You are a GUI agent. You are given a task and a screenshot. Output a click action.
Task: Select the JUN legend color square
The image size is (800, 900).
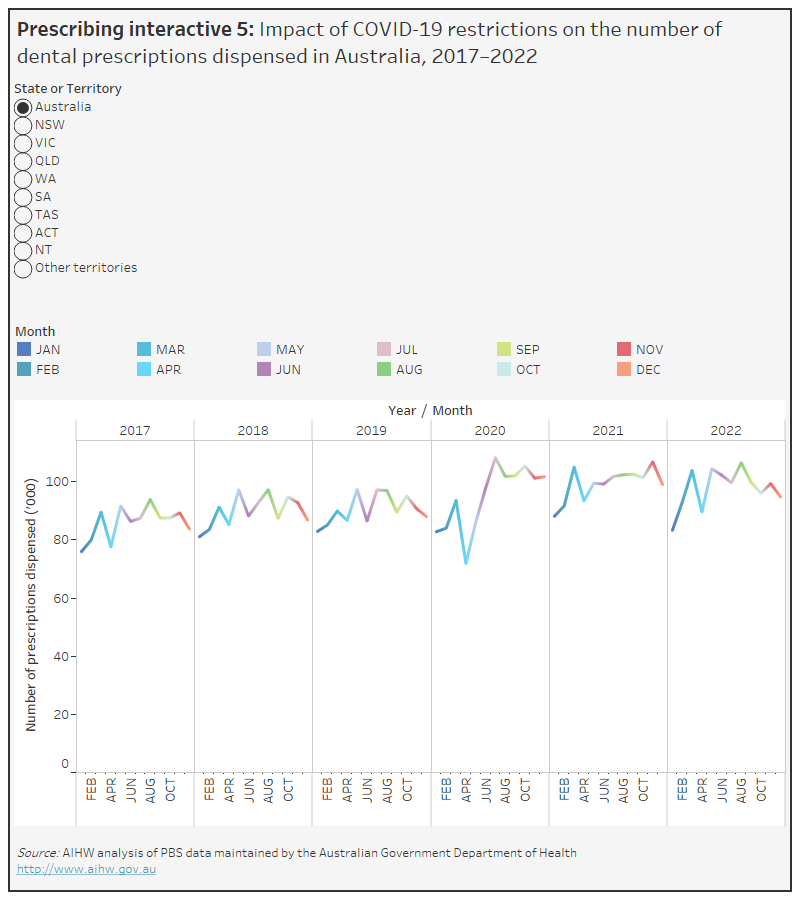264,370
